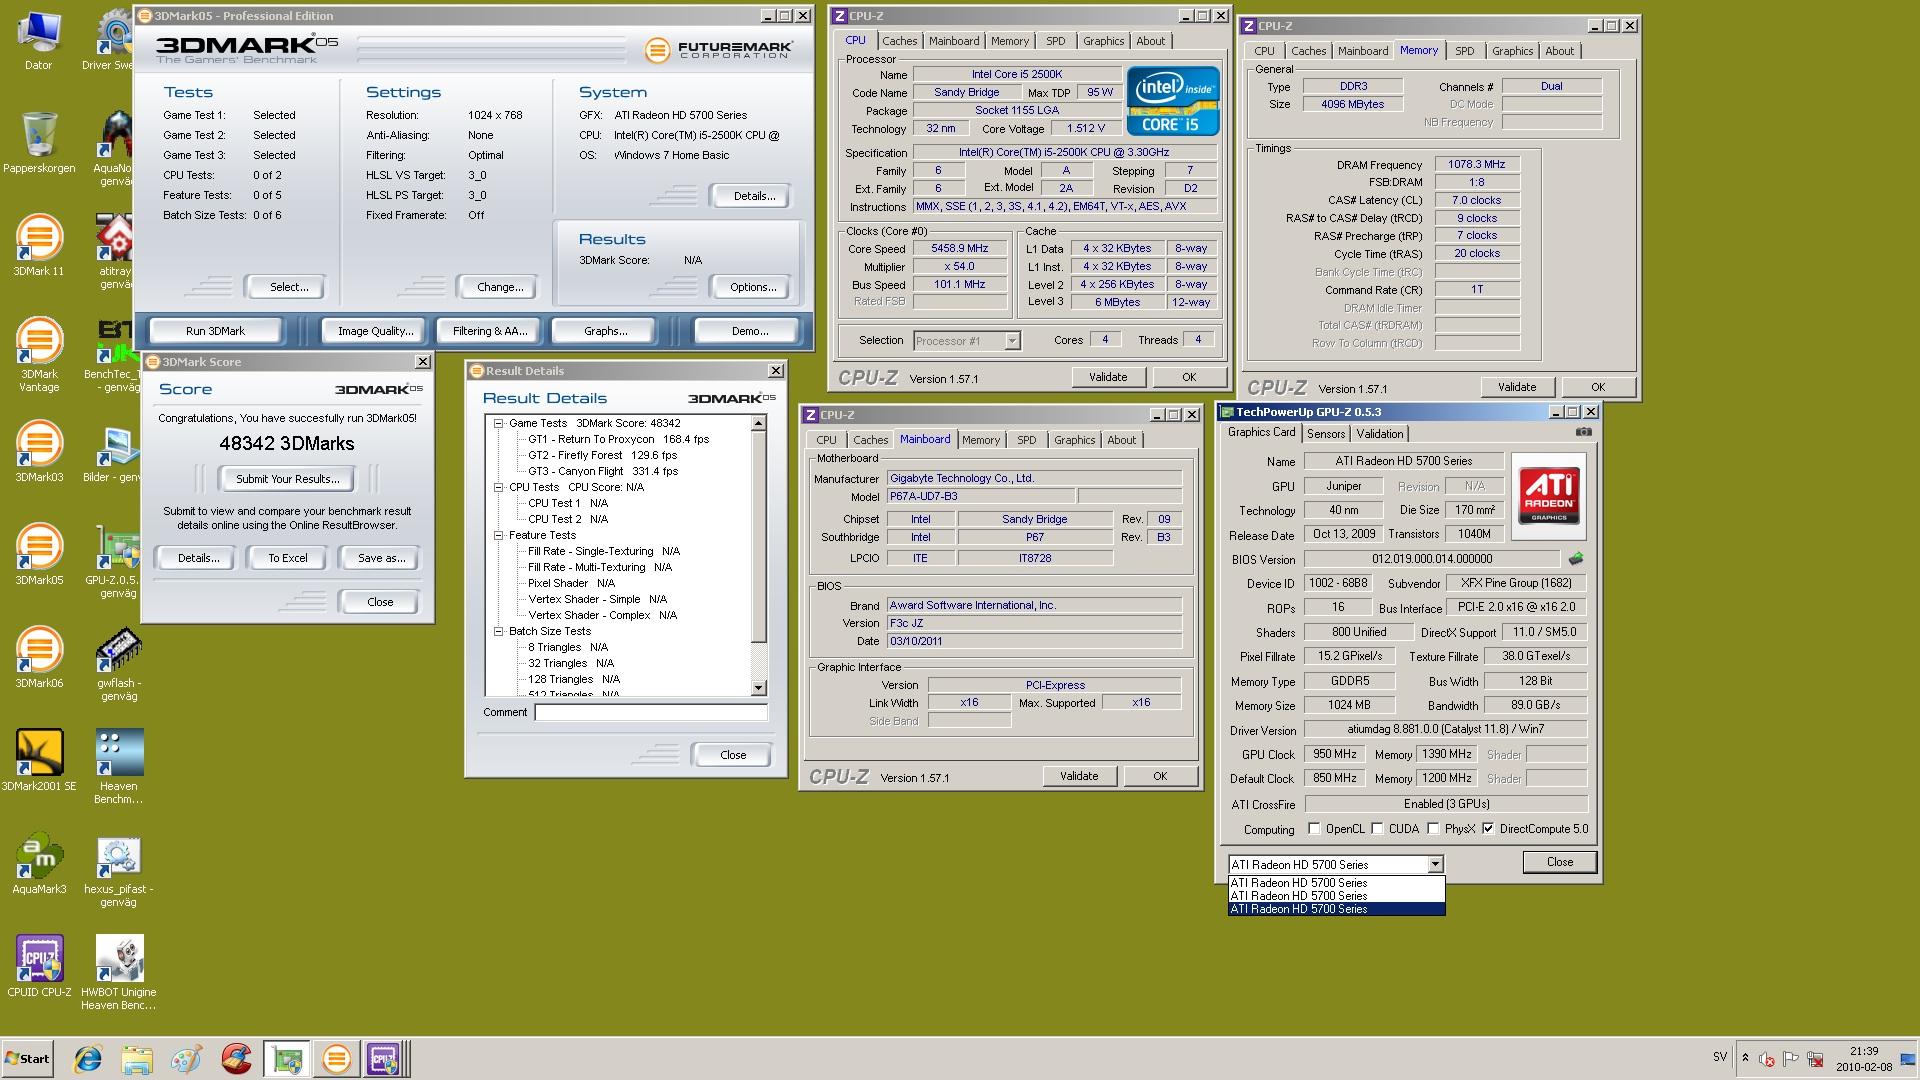This screenshot has height=1080, width=1920.
Task: Click the muted volume tray icon
Action: 1767,1058
